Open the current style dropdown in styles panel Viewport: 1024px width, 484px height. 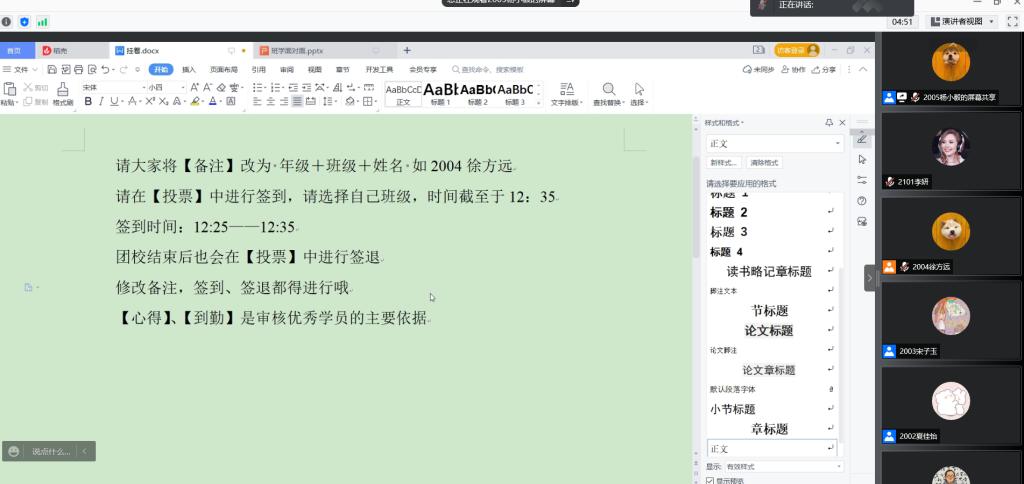(838, 144)
